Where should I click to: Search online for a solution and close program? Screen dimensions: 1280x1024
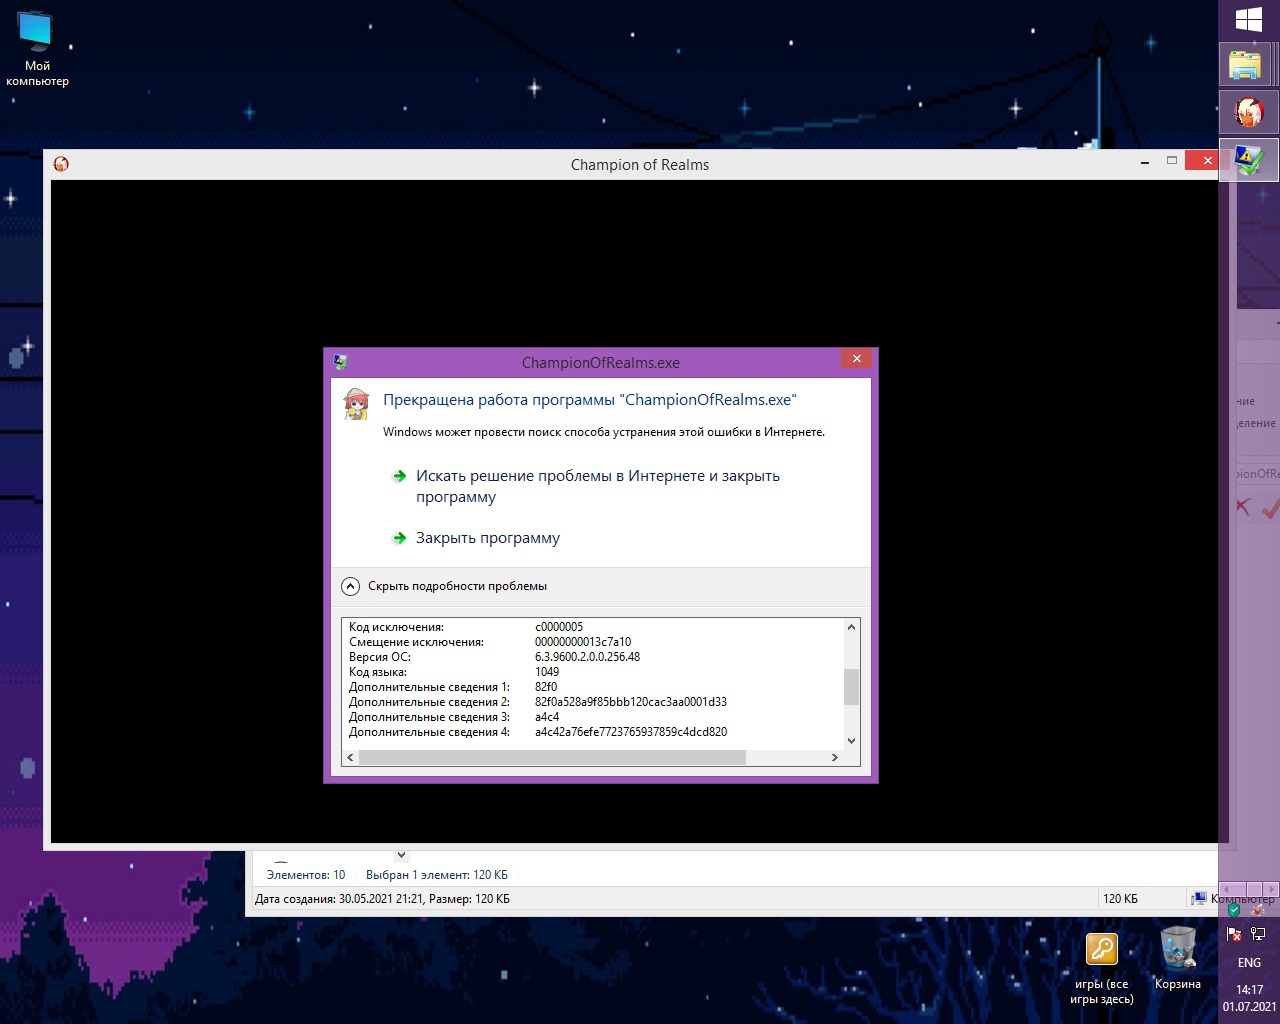pyautogui.click(x=598, y=486)
